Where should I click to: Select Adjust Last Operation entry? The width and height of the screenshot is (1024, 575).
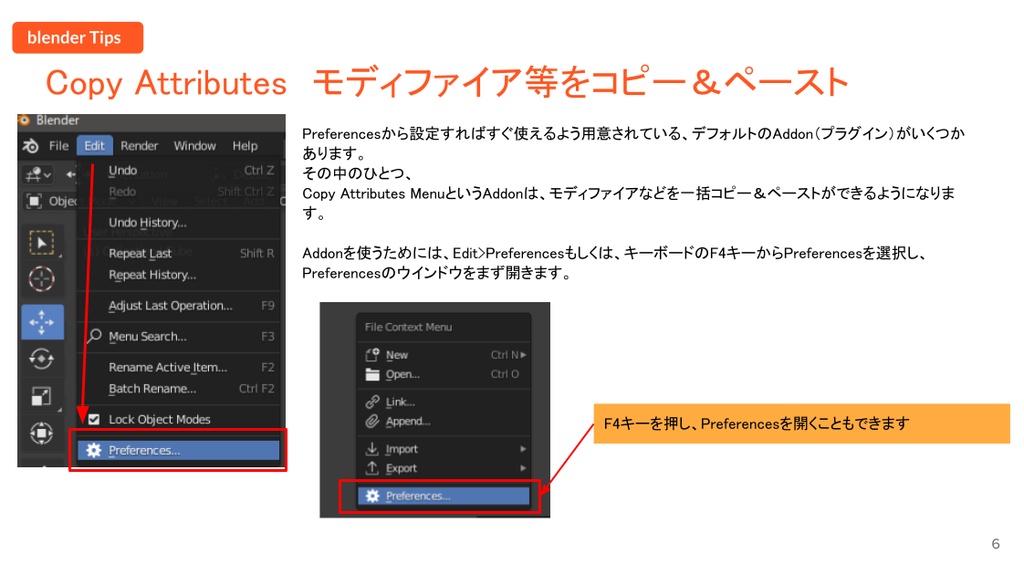point(180,305)
